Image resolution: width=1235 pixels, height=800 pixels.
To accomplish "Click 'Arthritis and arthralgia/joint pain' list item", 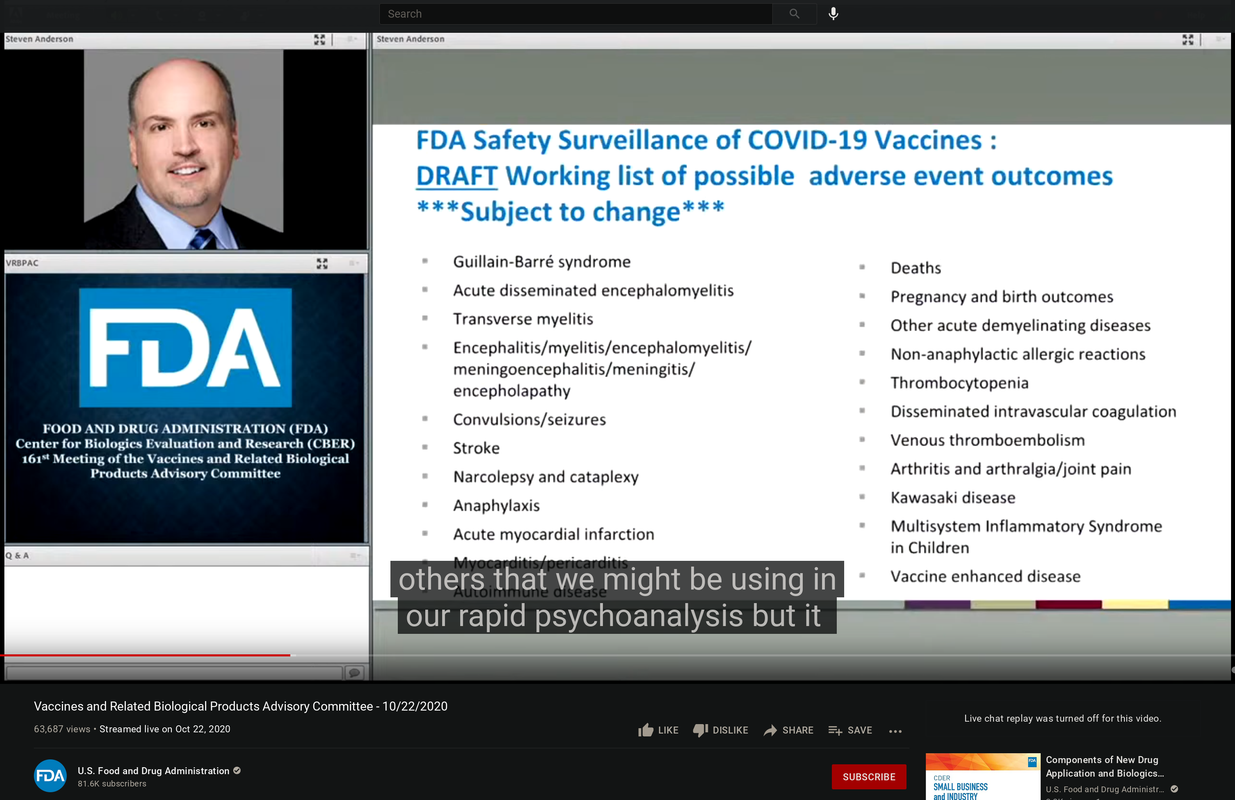I will pos(1011,469).
